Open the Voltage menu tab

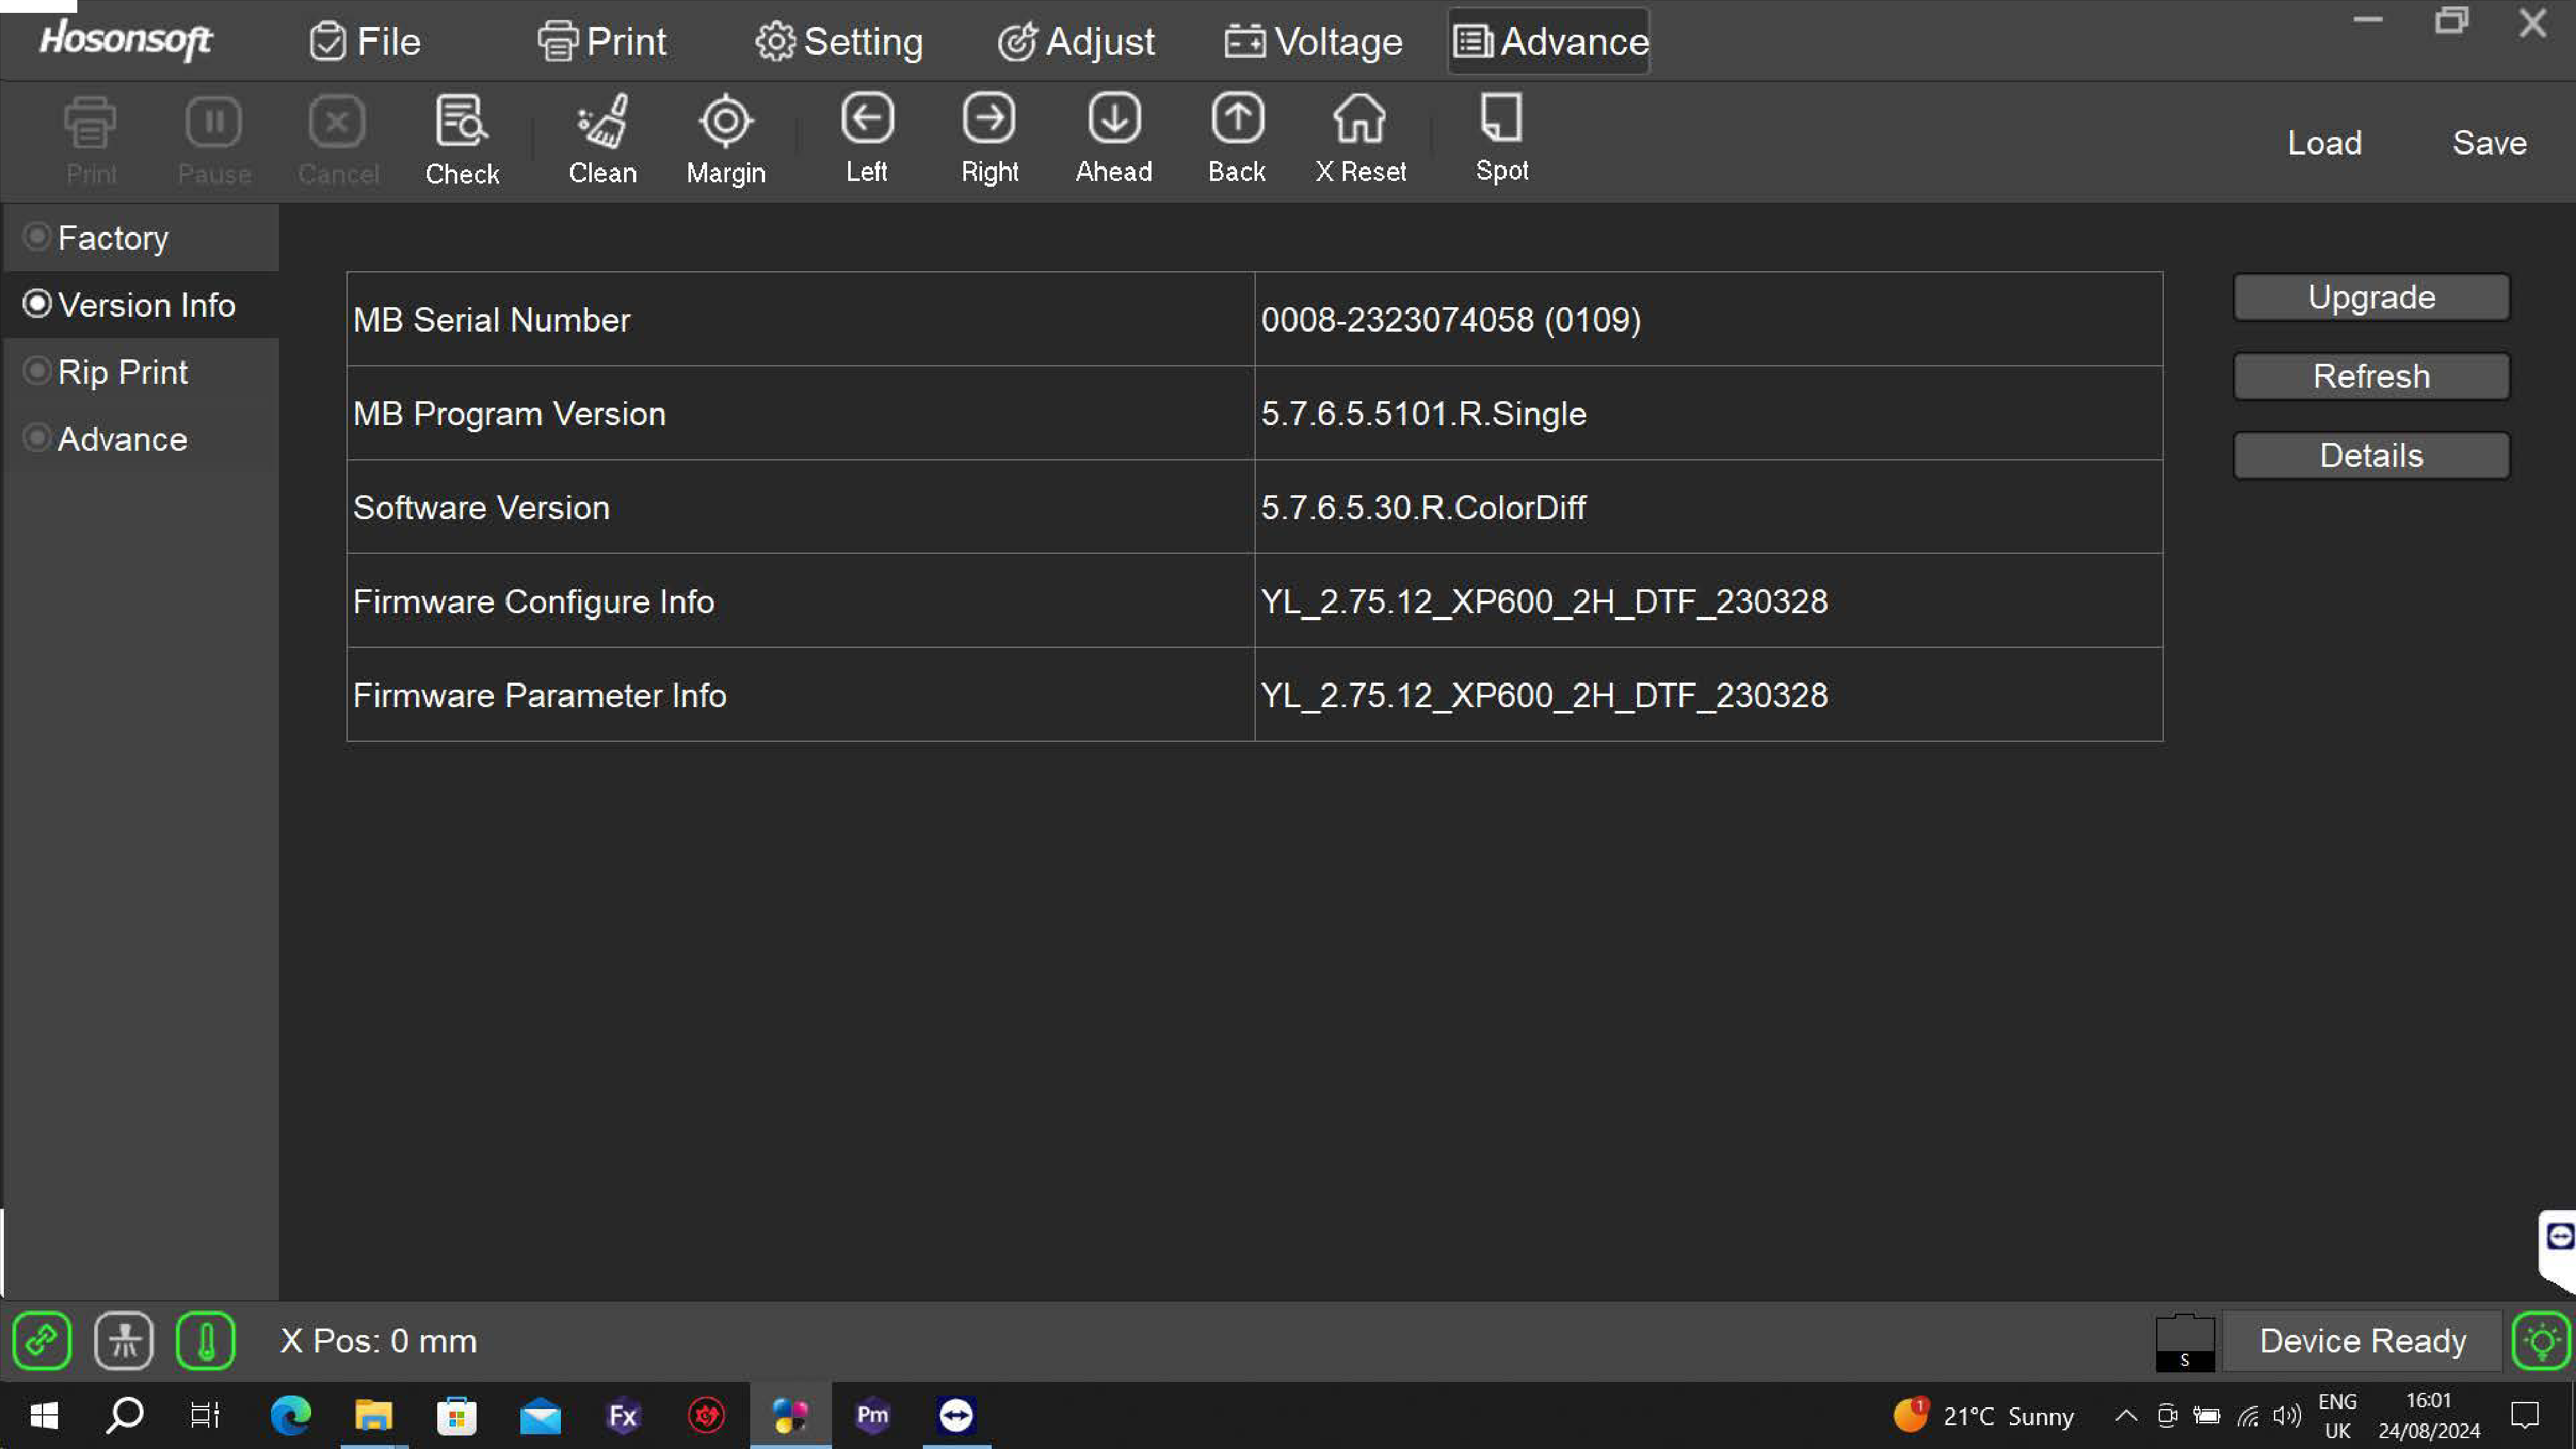coord(1313,41)
